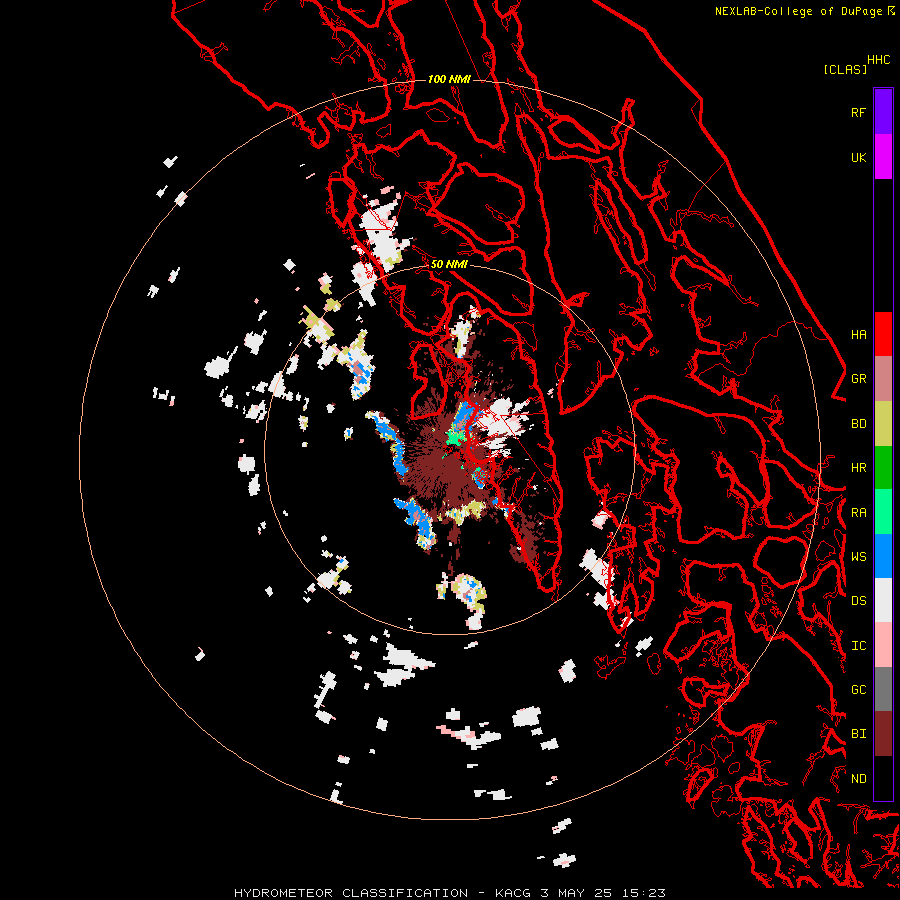Click the 100 NMI range ring label

[x=449, y=79]
